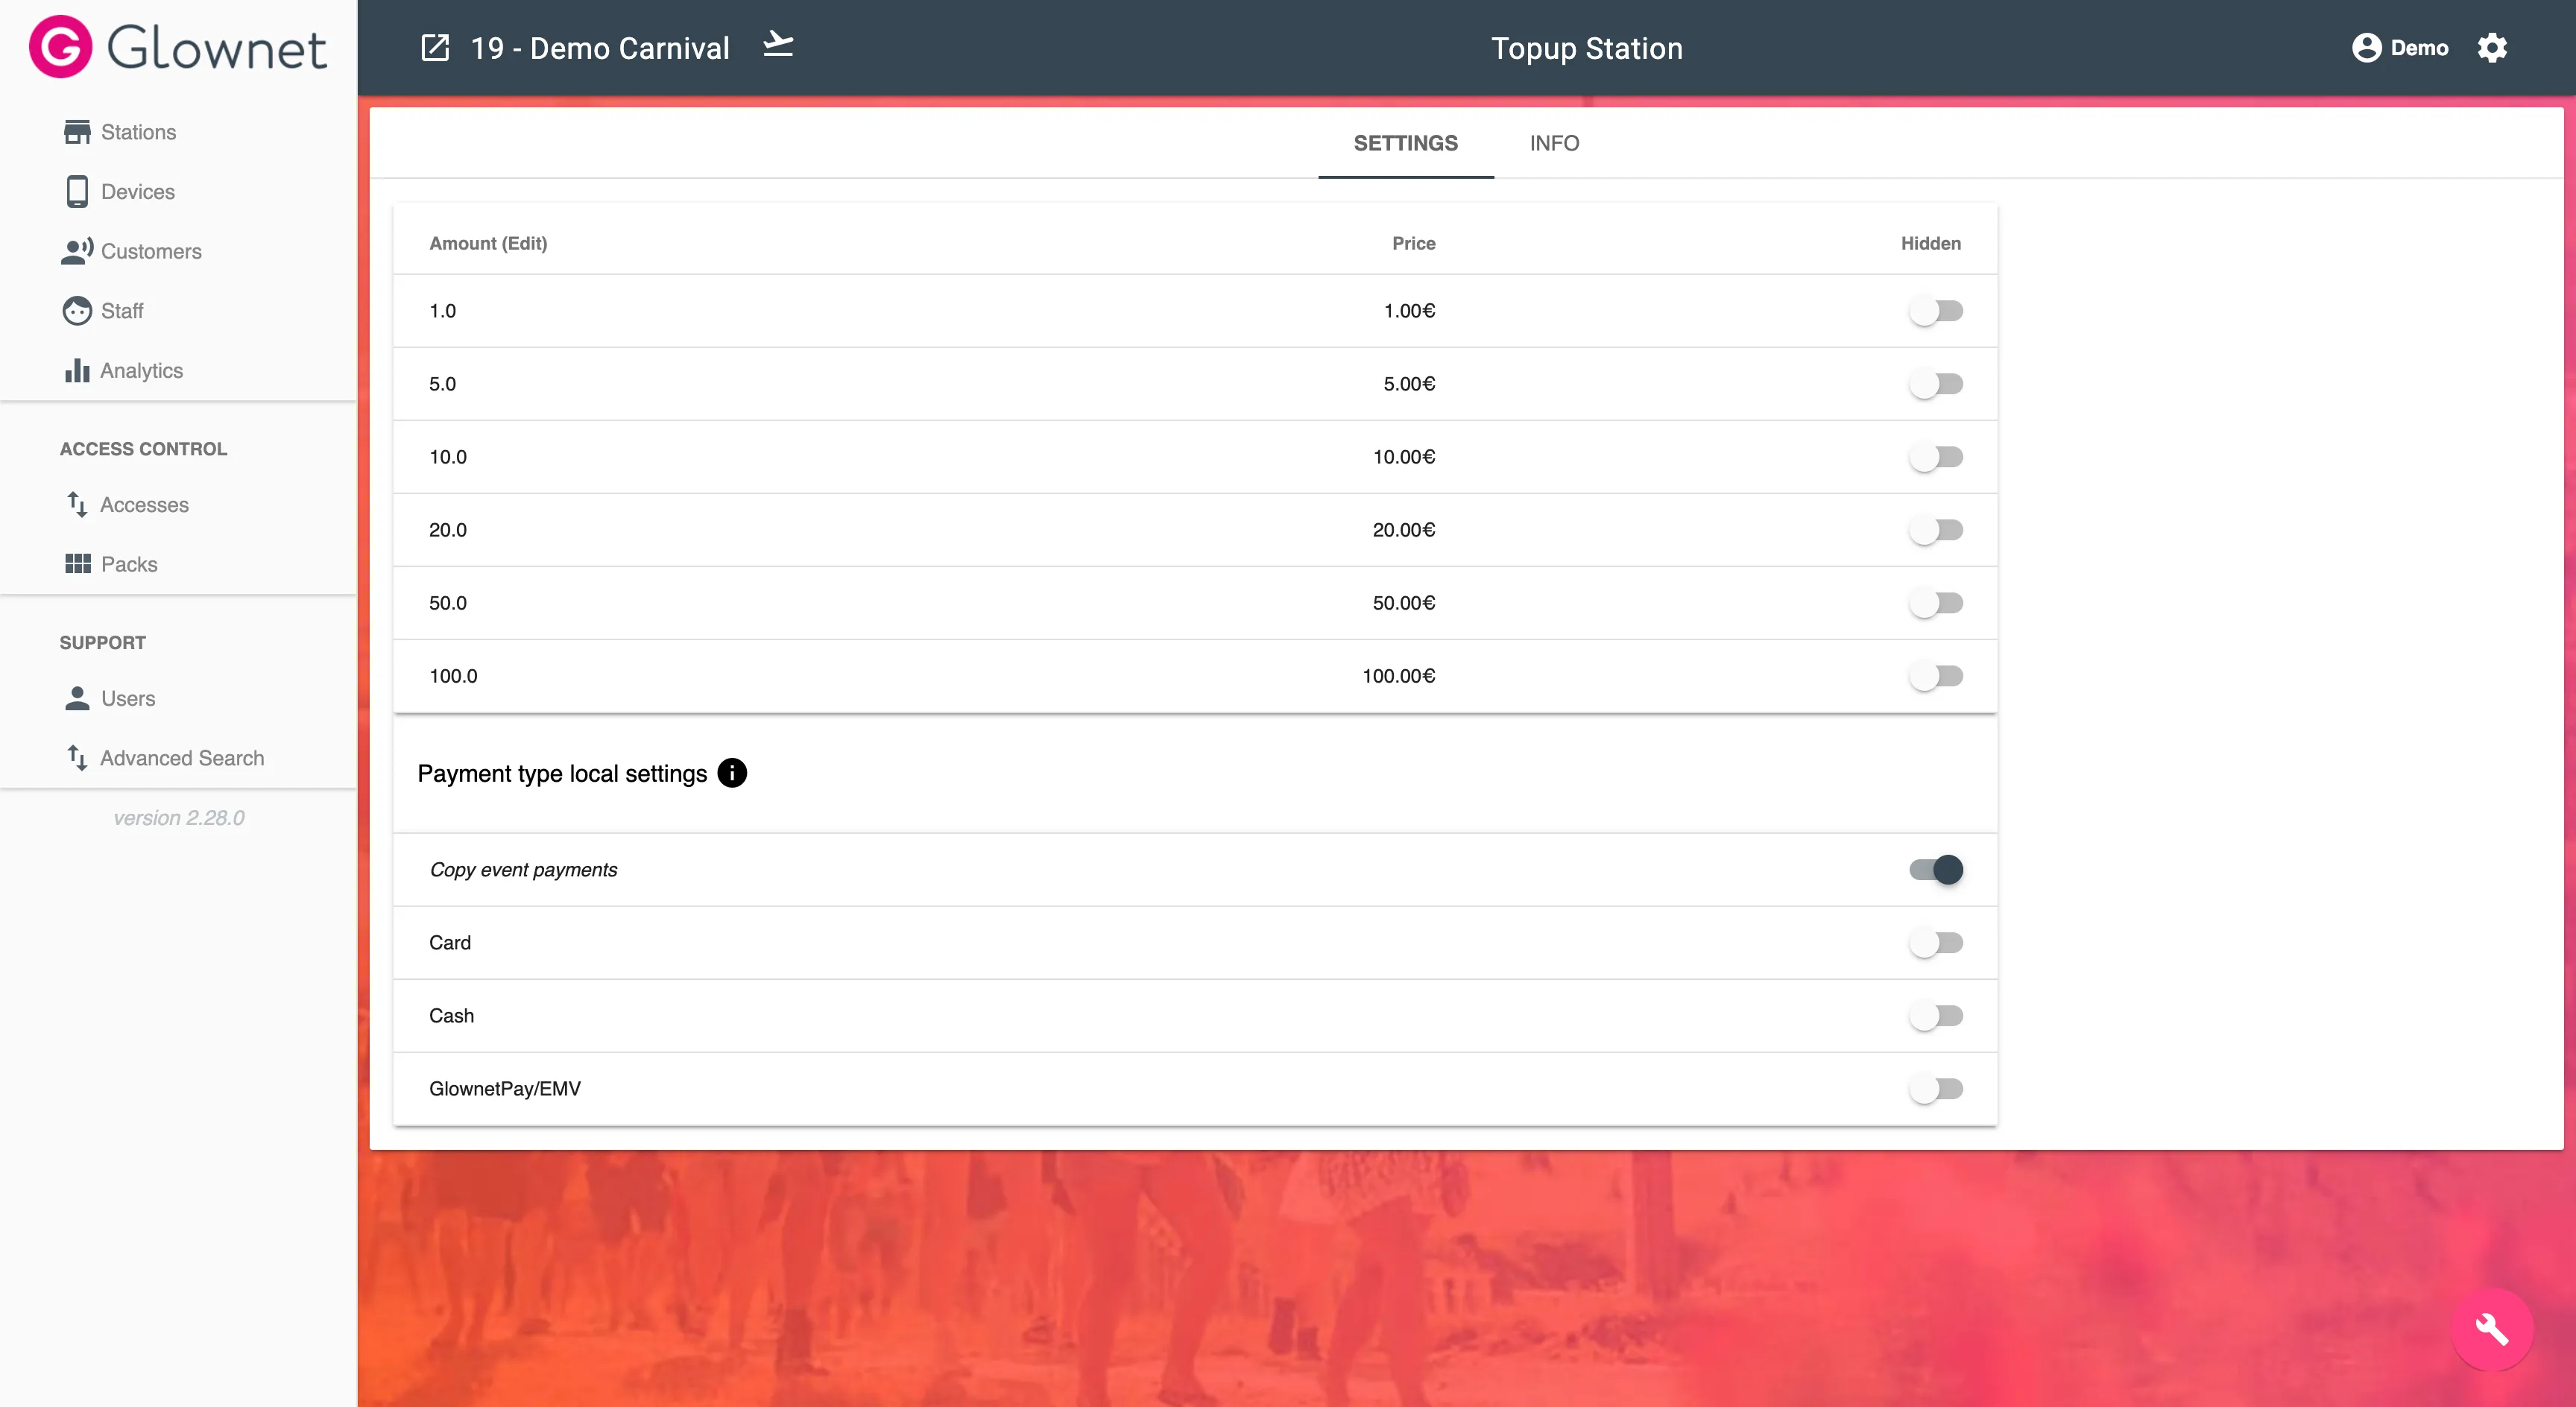
Task: Click the 10.00€ price value
Action: click(x=1404, y=457)
